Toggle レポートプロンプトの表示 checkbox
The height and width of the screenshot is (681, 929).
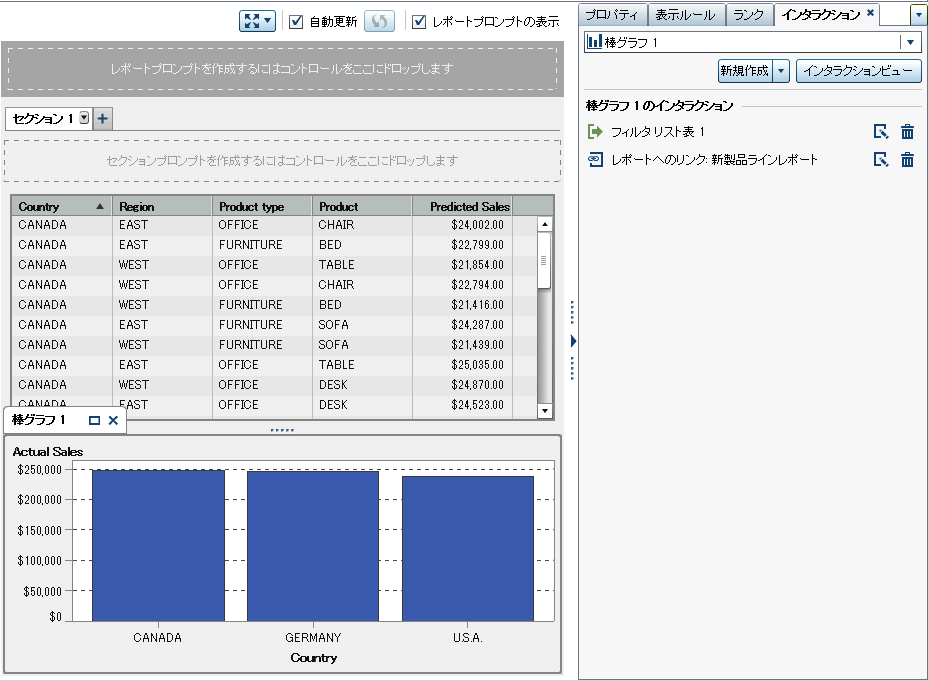point(419,21)
